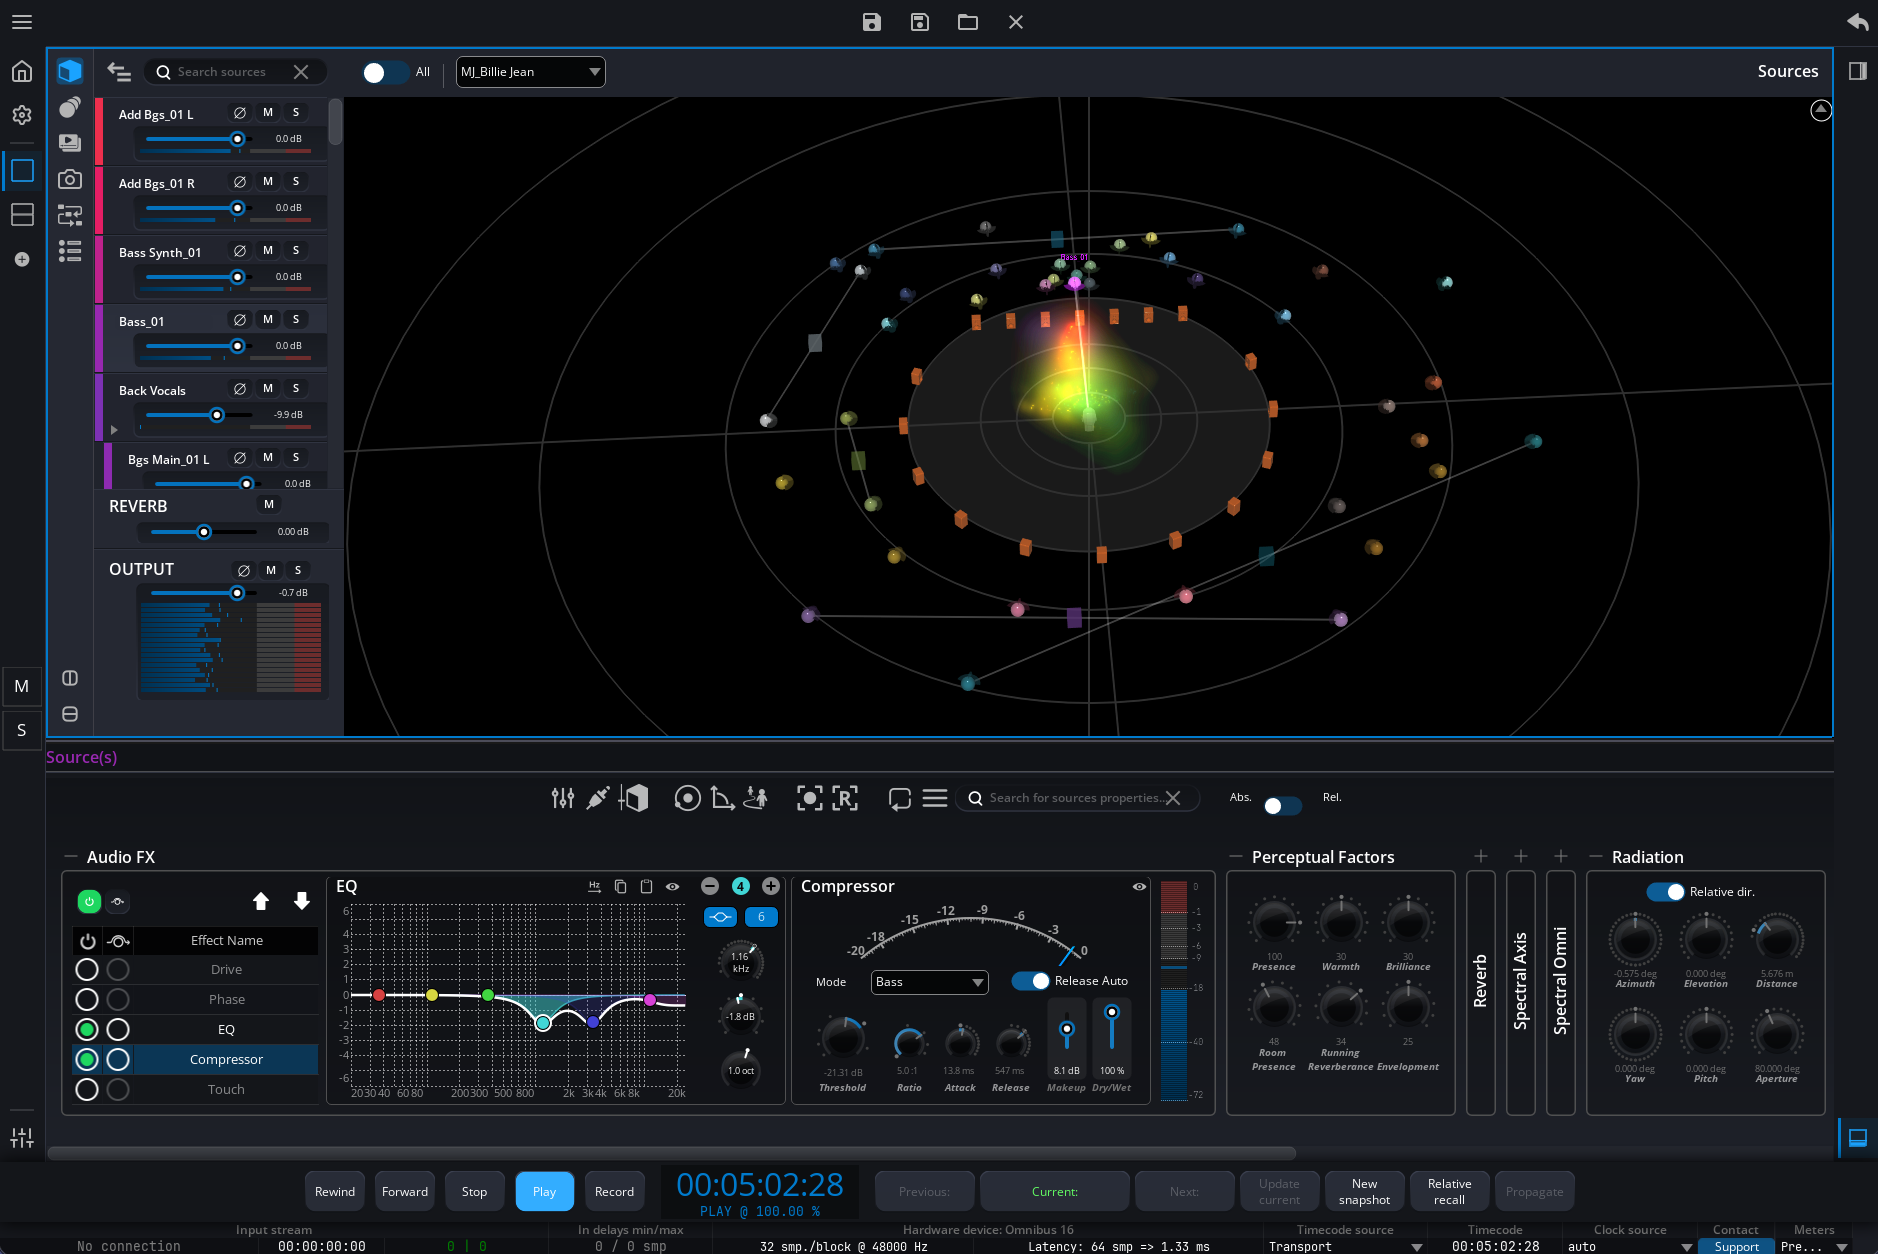Click the save file icon
Image resolution: width=1878 pixels, height=1254 pixels.
pos(871,22)
